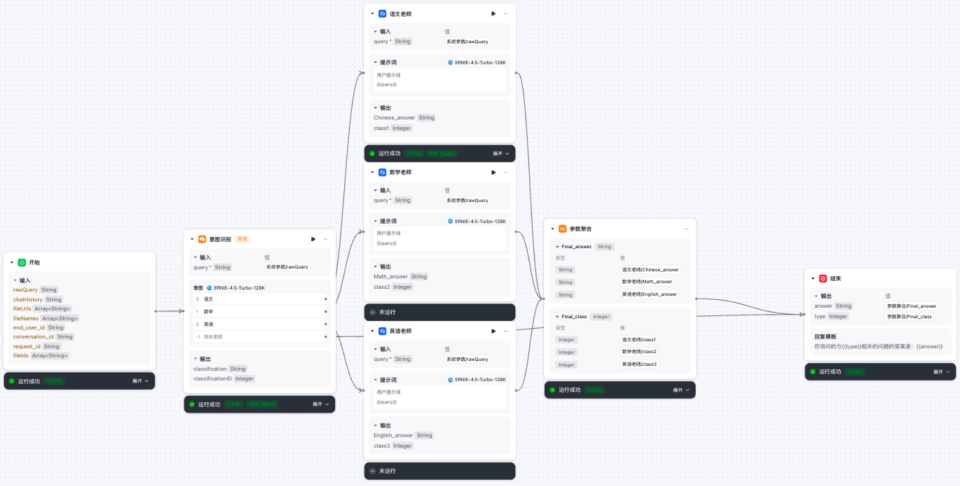The width and height of the screenshot is (960, 486).
Task: Collapse the Final_answer section in 参数聚合
Action: [556, 246]
